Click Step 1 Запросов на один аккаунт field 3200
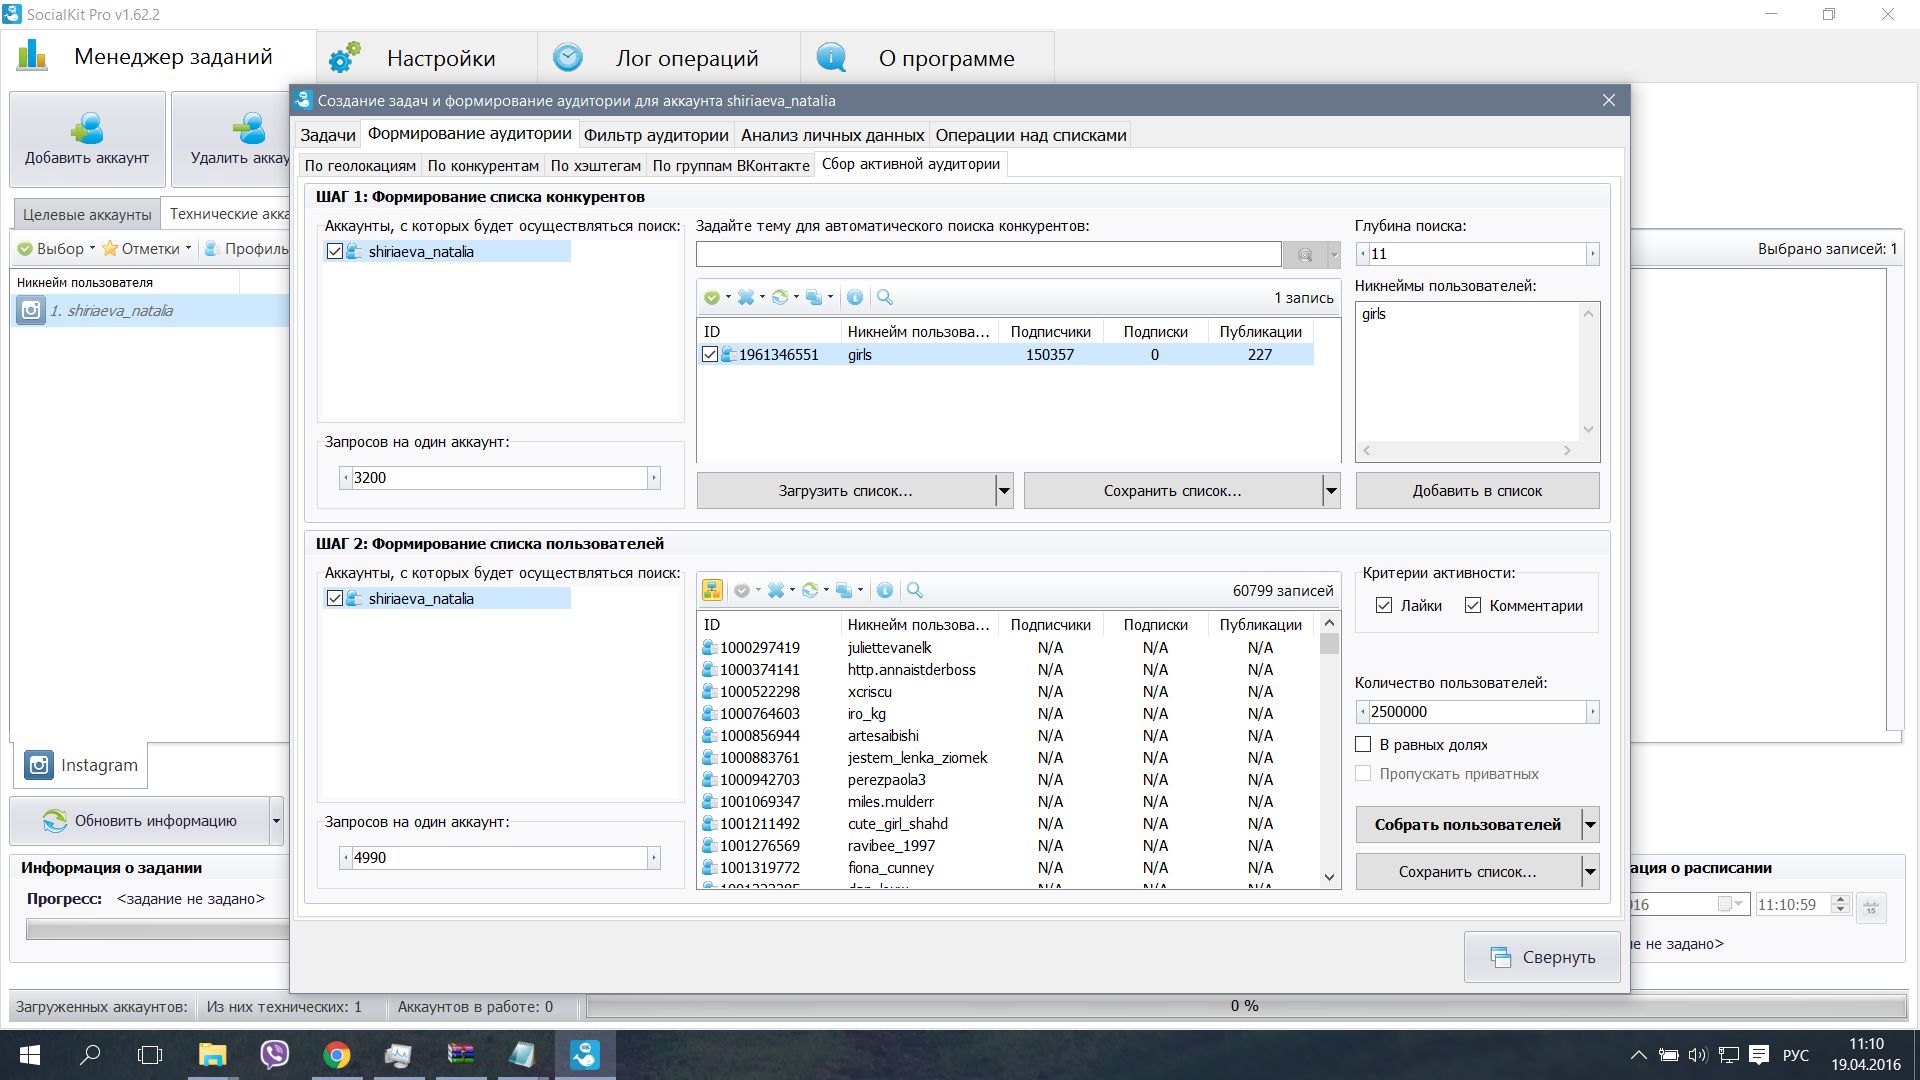This screenshot has width=1920, height=1080. tap(500, 478)
